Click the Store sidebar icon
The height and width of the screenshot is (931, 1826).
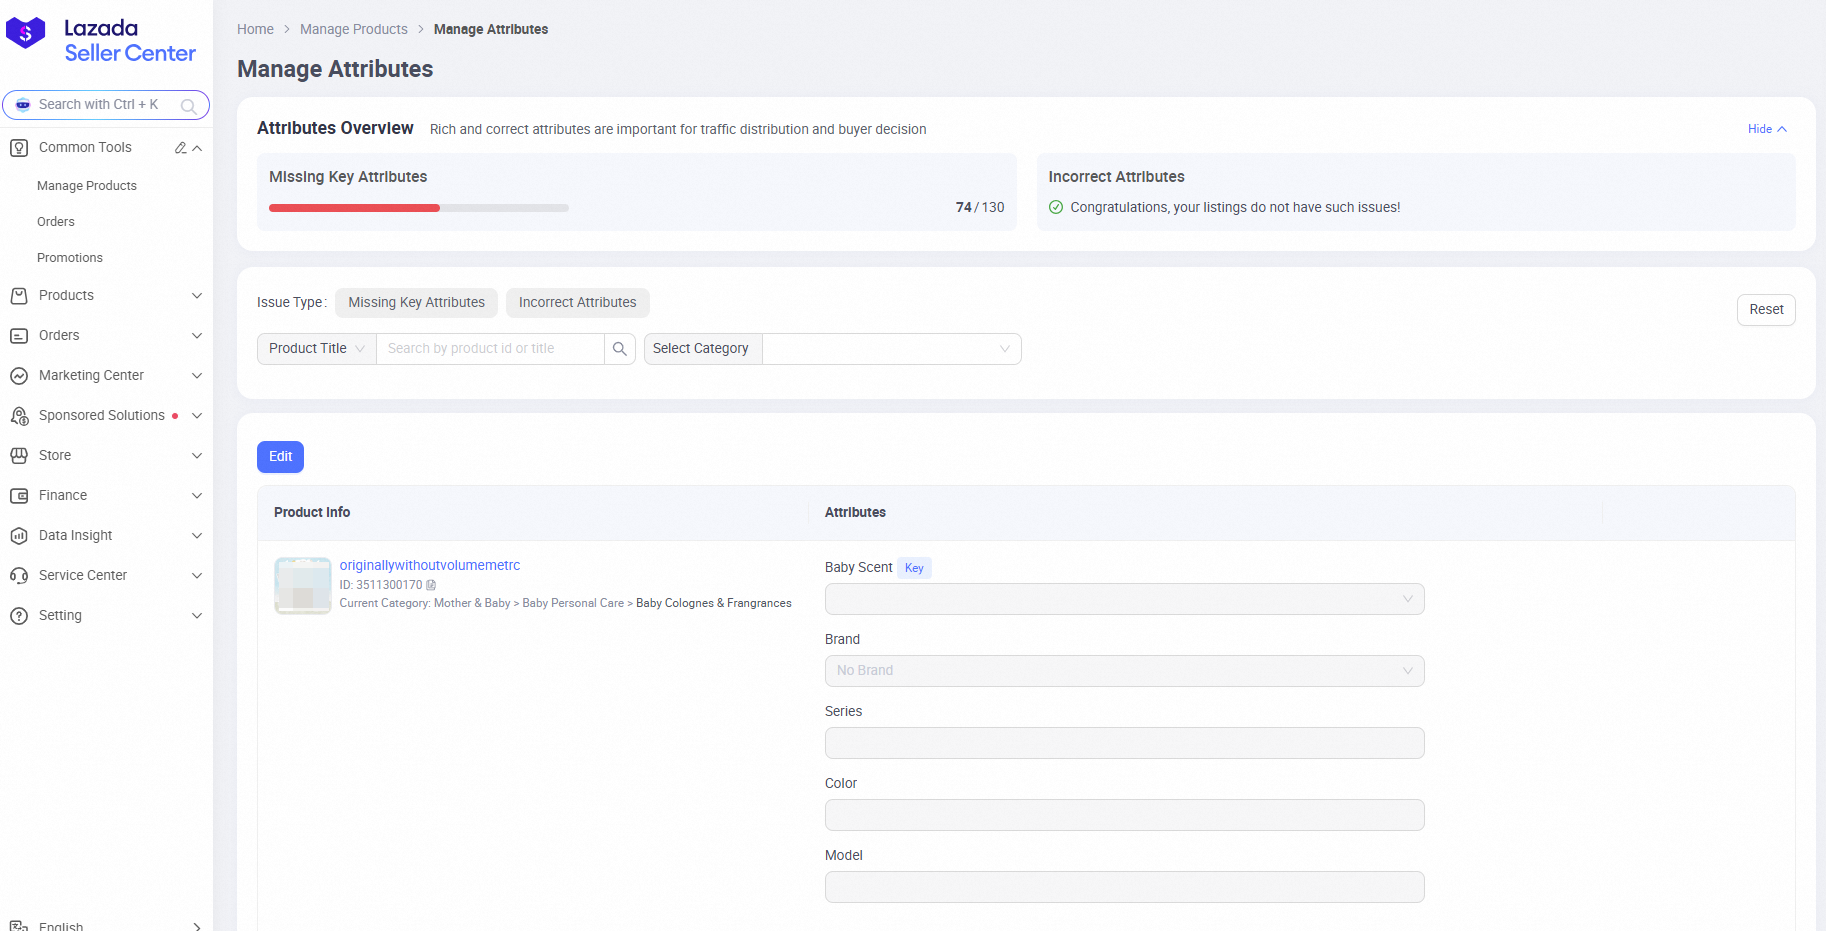(19, 456)
